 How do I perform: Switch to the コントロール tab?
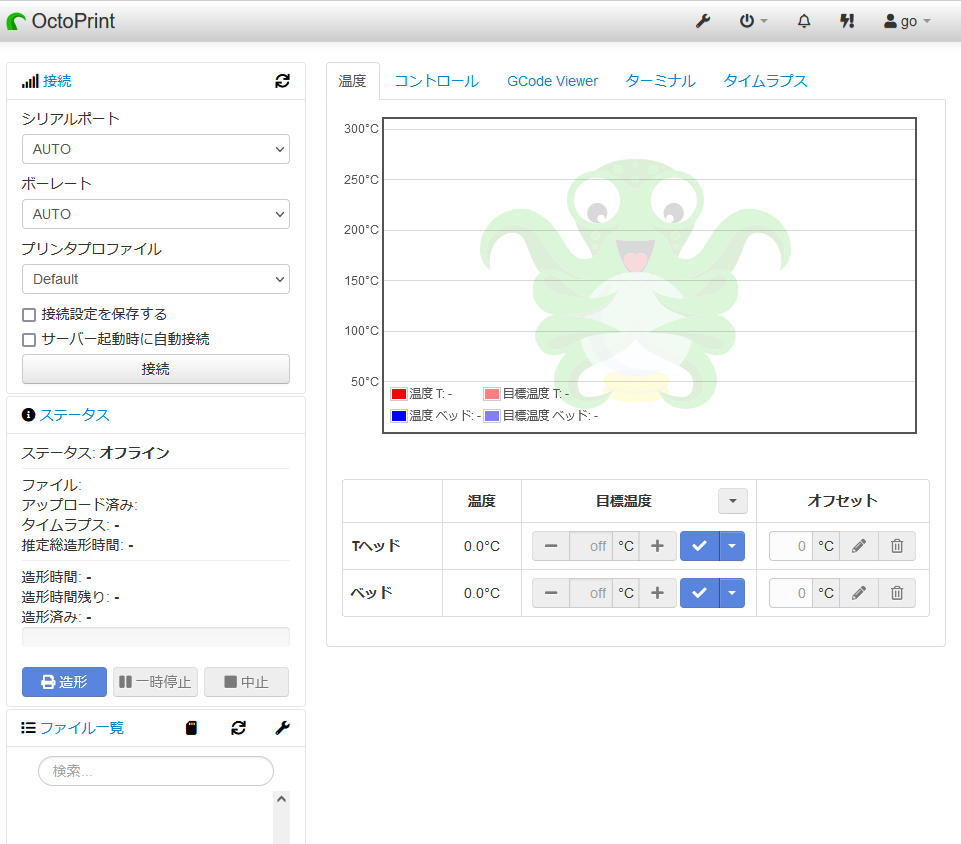[436, 81]
